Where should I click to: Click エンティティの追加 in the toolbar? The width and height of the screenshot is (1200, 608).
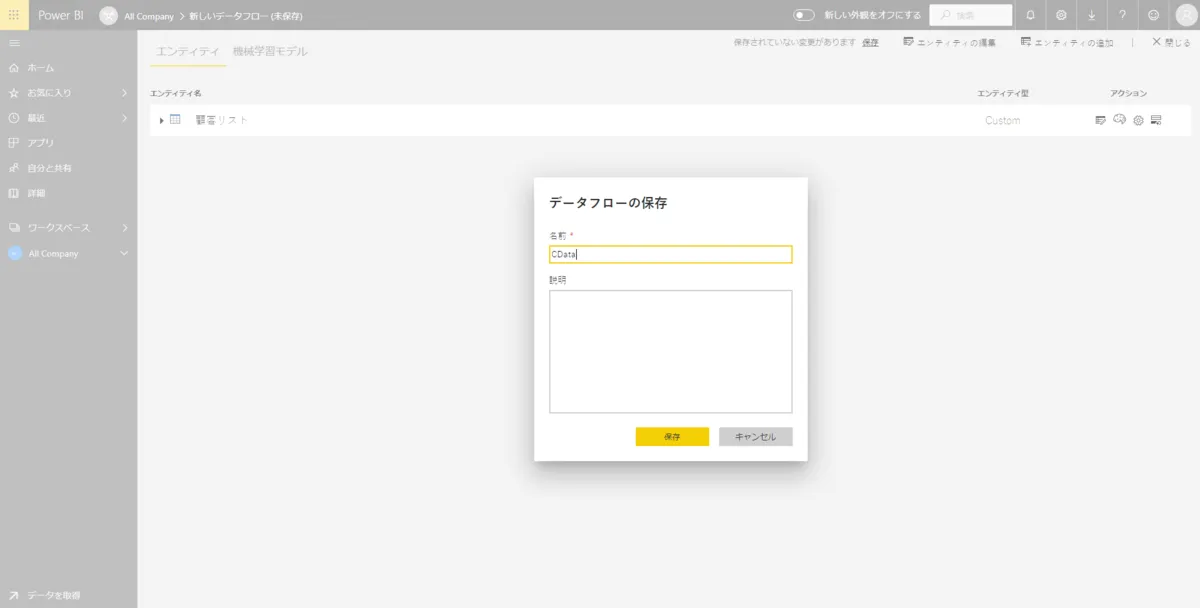coord(1067,43)
